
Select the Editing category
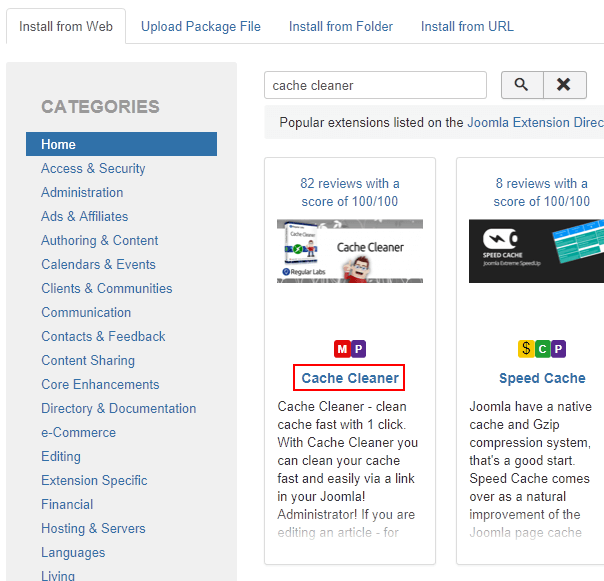point(61,456)
